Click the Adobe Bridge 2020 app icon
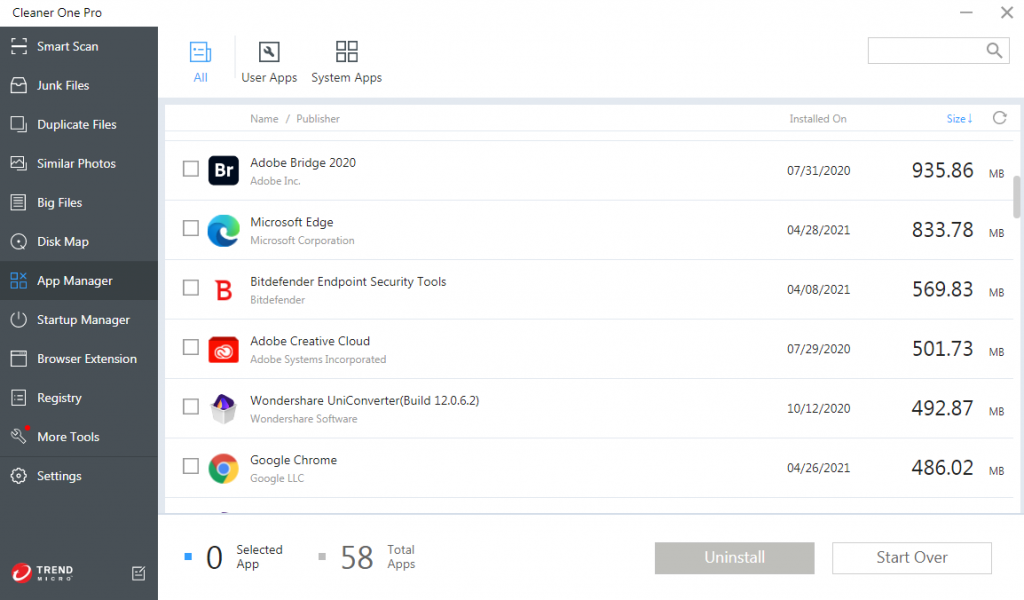The height and width of the screenshot is (600, 1024). (223, 170)
